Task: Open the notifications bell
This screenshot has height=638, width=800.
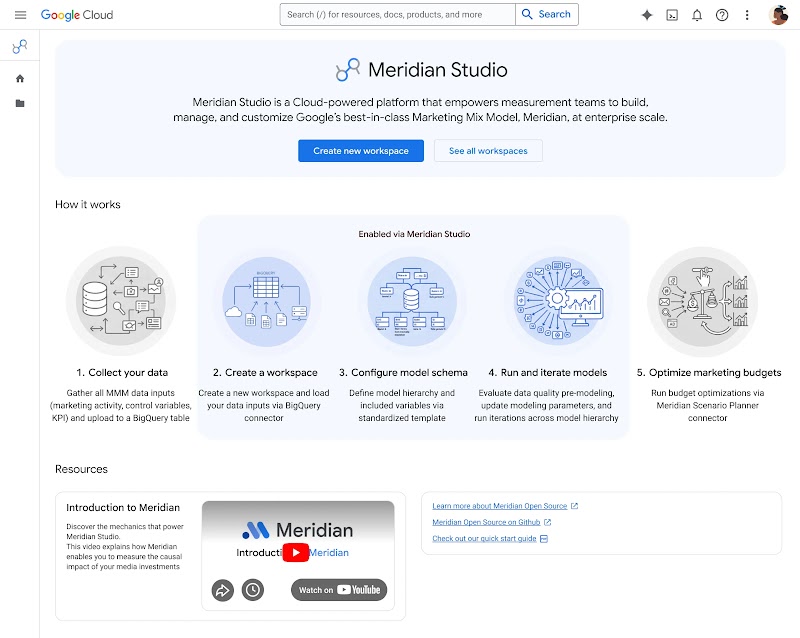Action: [x=697, y=15]
